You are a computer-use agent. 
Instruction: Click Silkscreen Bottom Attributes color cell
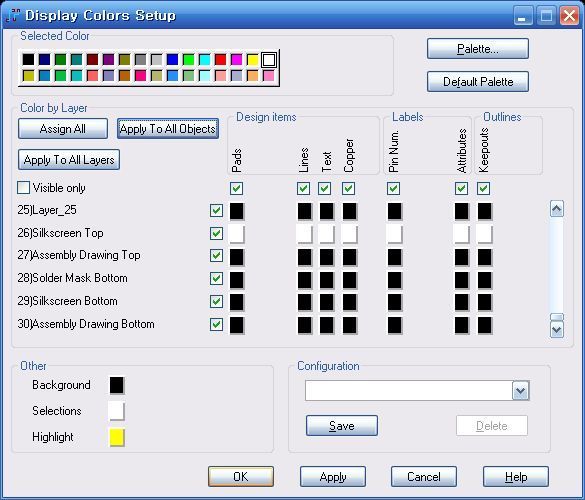click(x=462, y=303)
